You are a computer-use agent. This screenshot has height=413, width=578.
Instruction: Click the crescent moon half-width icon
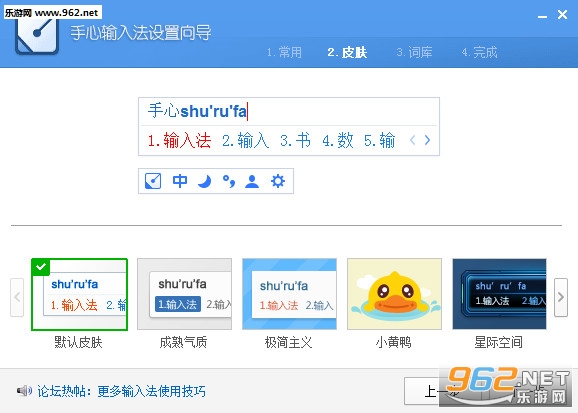tap(205, 181)
